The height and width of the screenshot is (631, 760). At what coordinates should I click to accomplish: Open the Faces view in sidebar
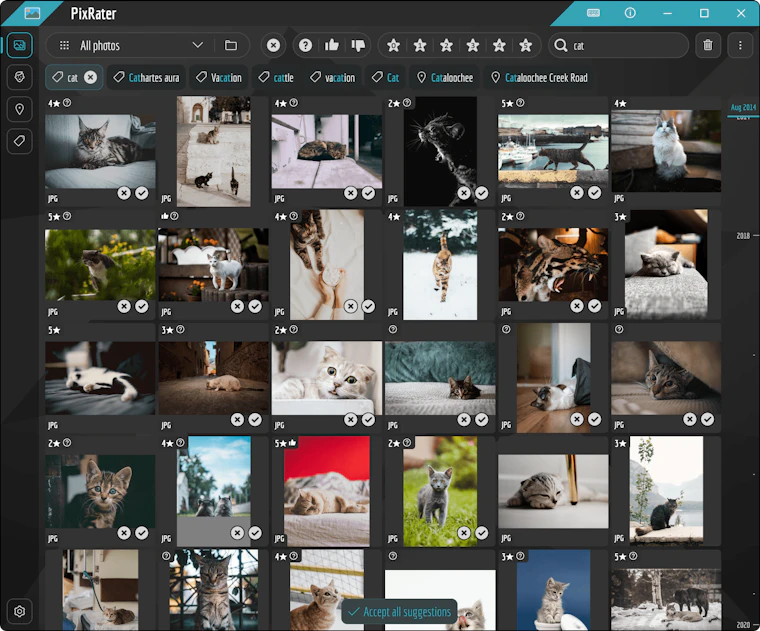(19, 77)
